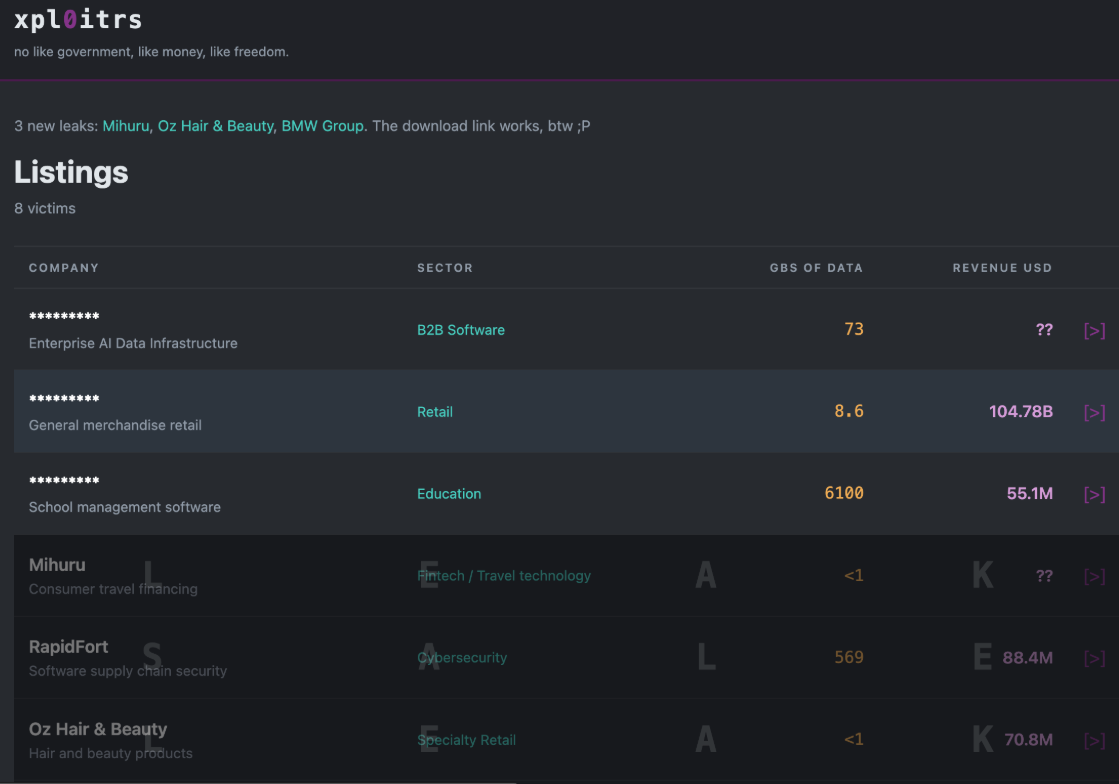Click the 6100 GBs data value
Screen dimensions: 1119x784
point(844,494)
